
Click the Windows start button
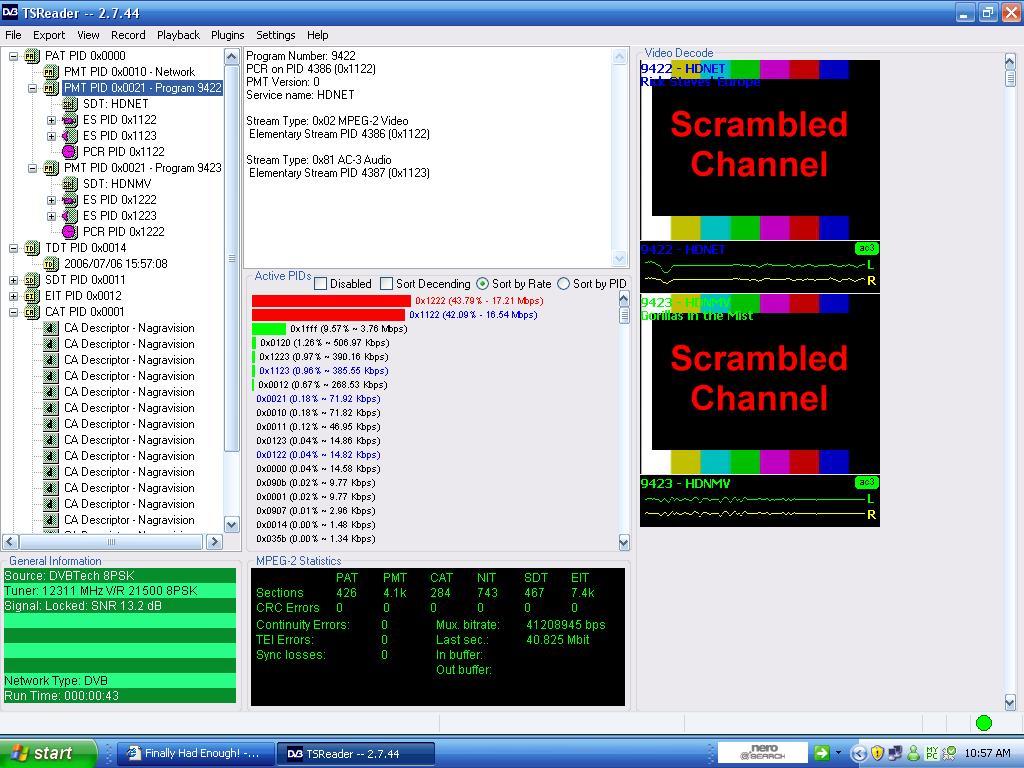tap(48, 753)
